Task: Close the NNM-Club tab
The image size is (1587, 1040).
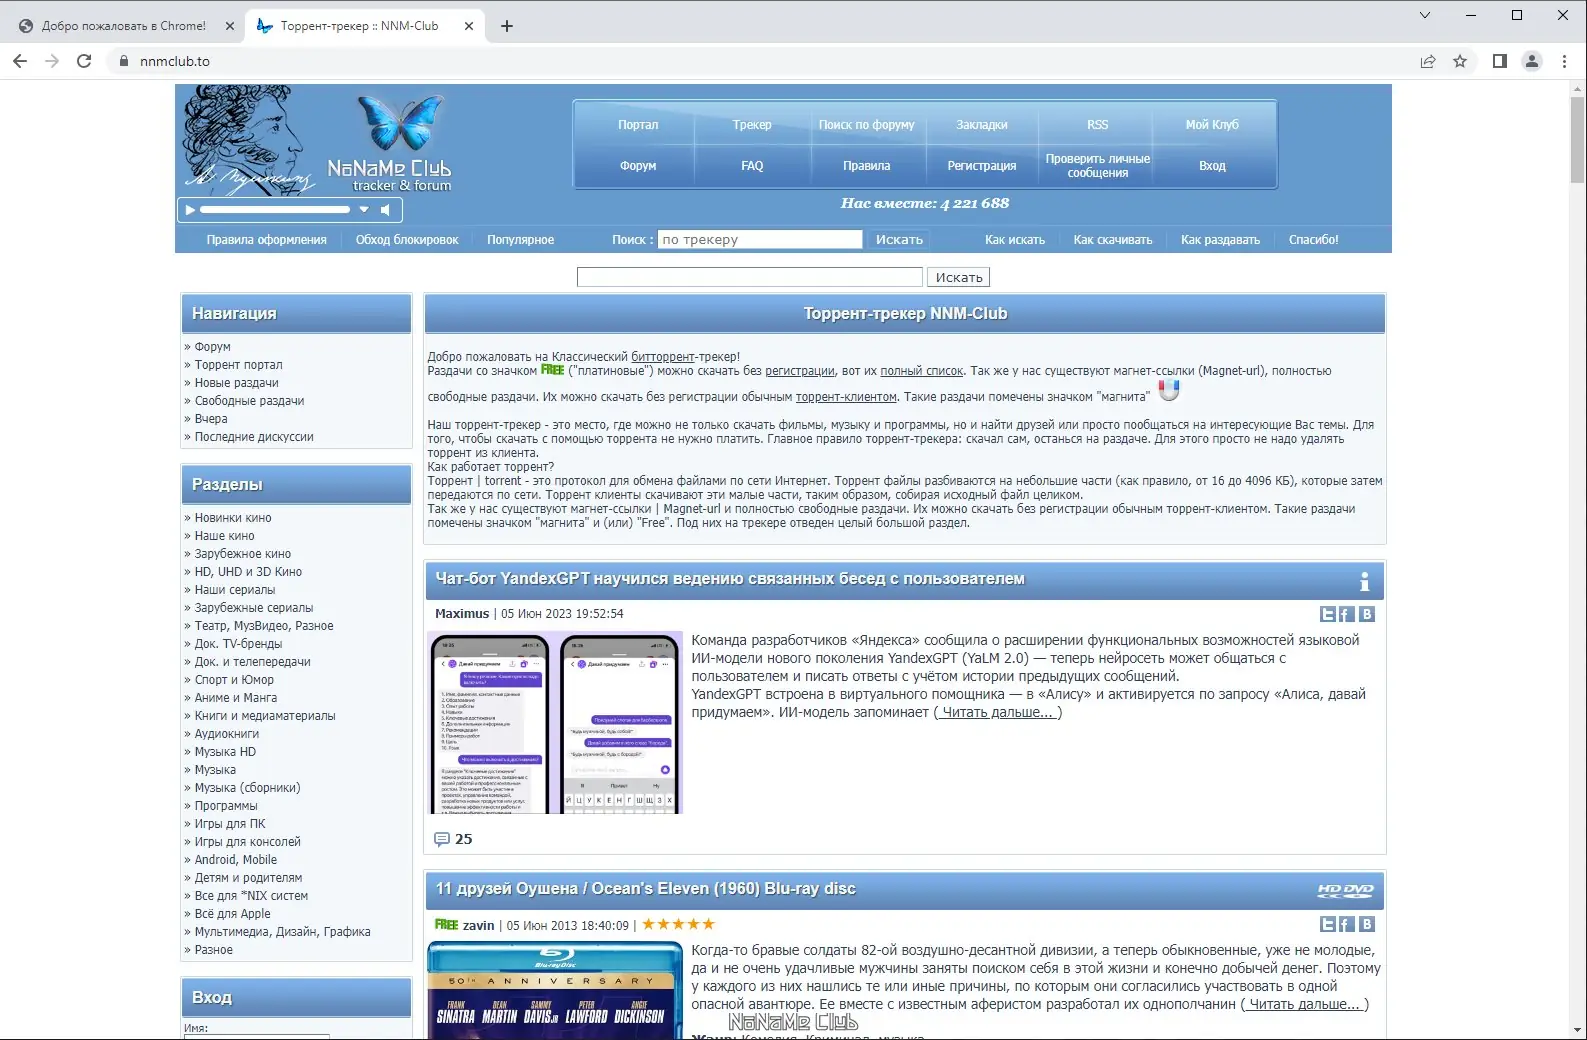Action: (x=469, y=26)
